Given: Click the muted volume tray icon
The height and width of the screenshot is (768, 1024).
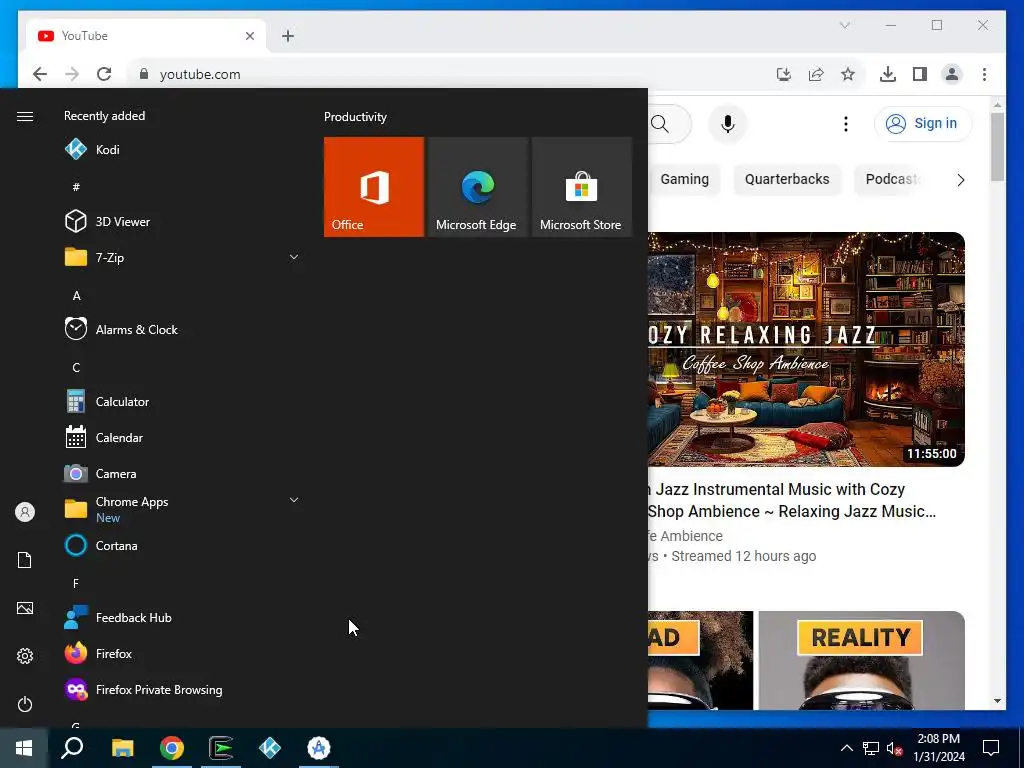Looking at the screenshot, I should (x=895, y=748).
